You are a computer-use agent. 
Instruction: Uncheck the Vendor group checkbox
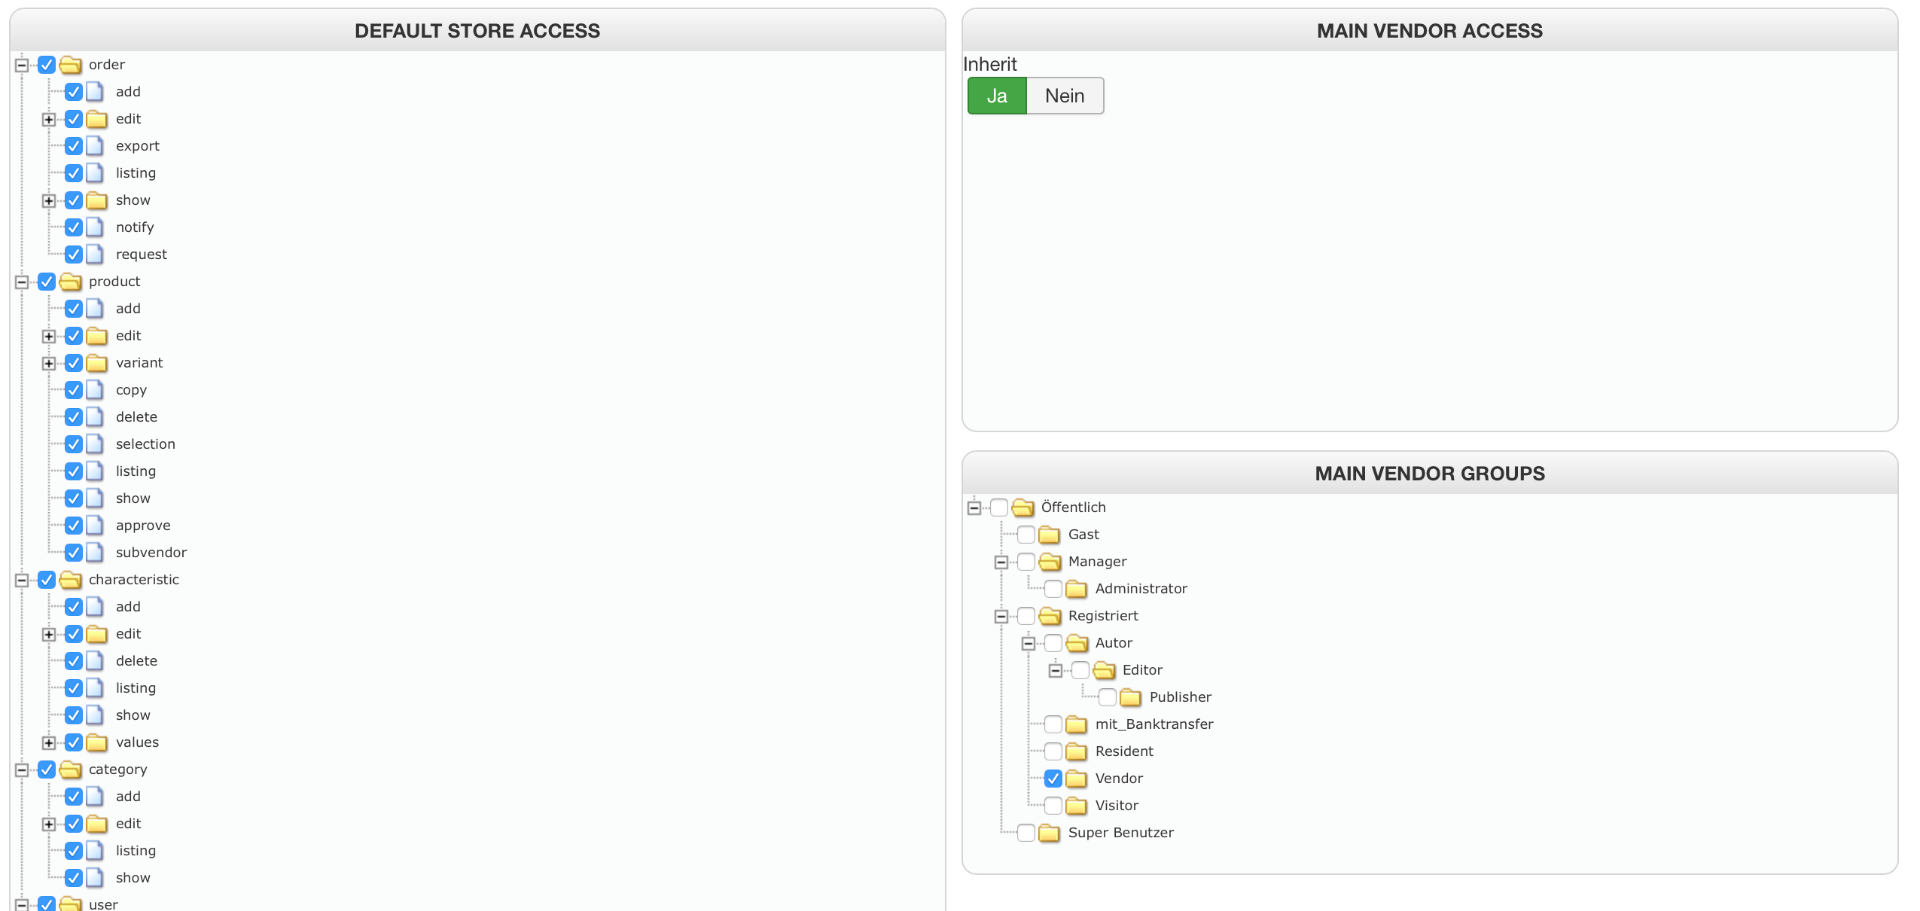point(1053,779)
